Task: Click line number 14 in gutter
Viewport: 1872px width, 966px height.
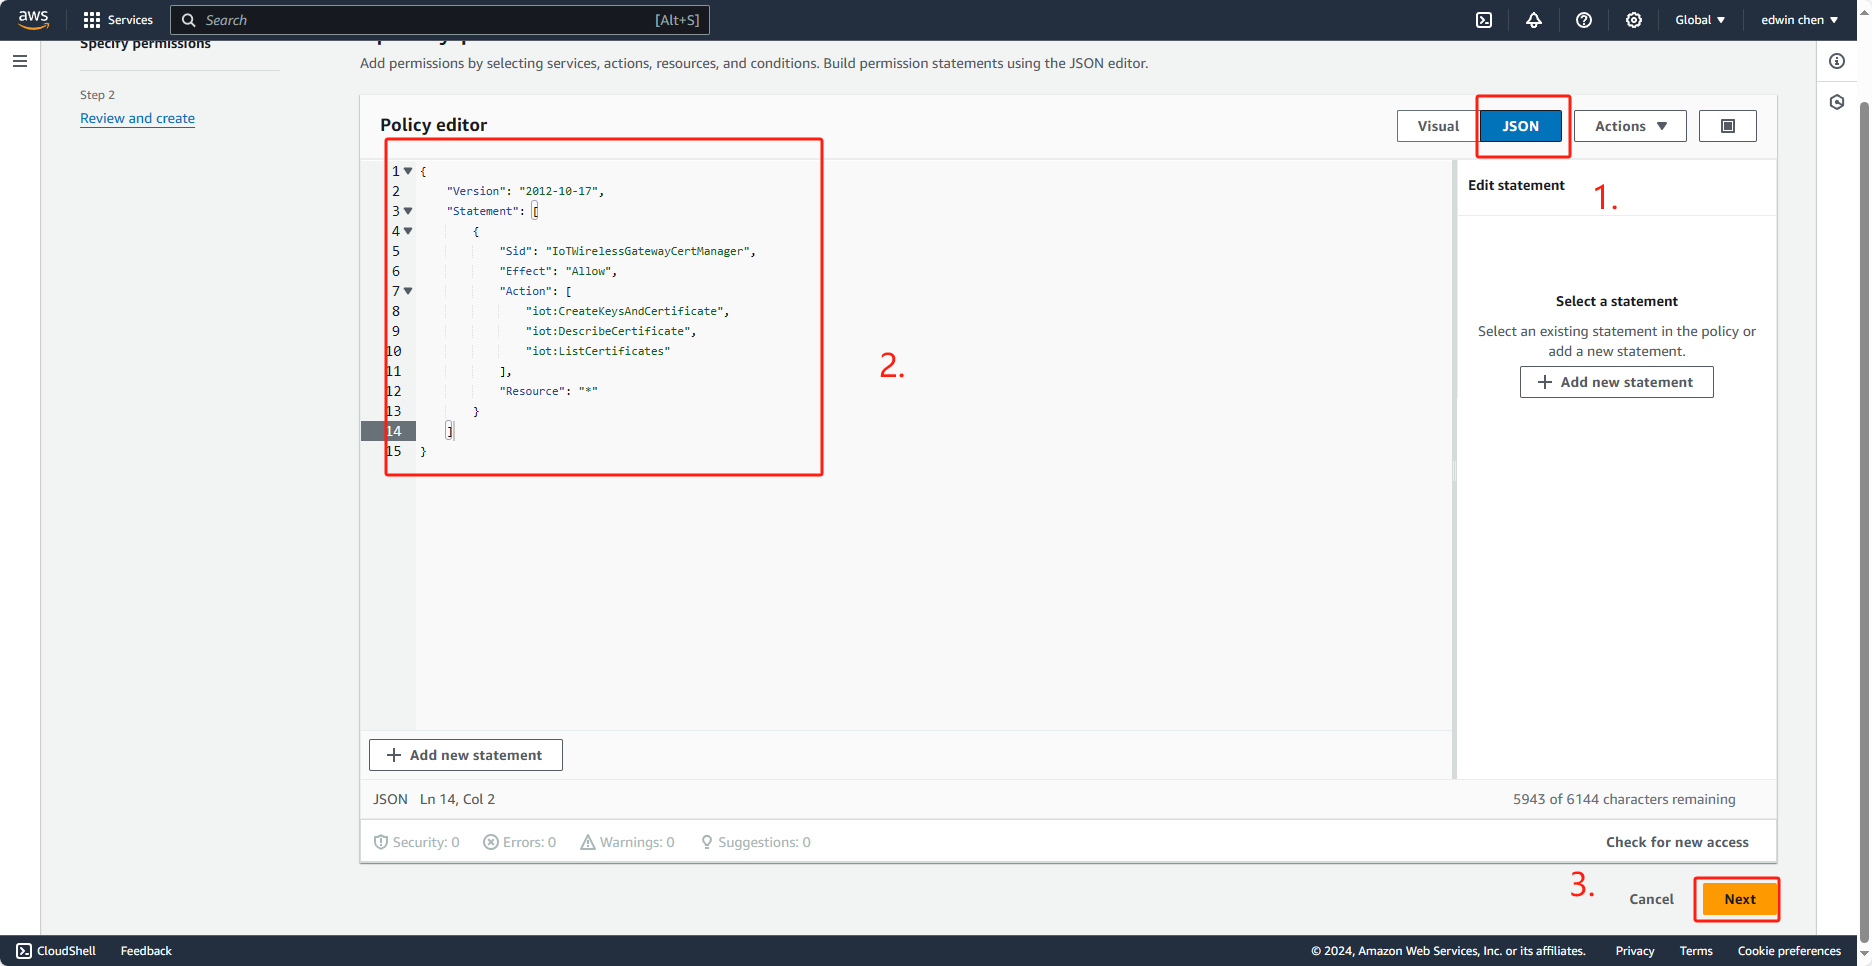Action: click(x=393, y=431)
